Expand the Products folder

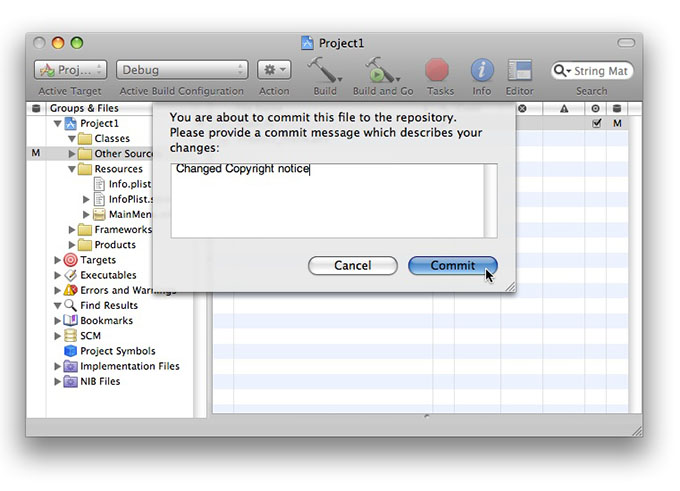[72, 245]
